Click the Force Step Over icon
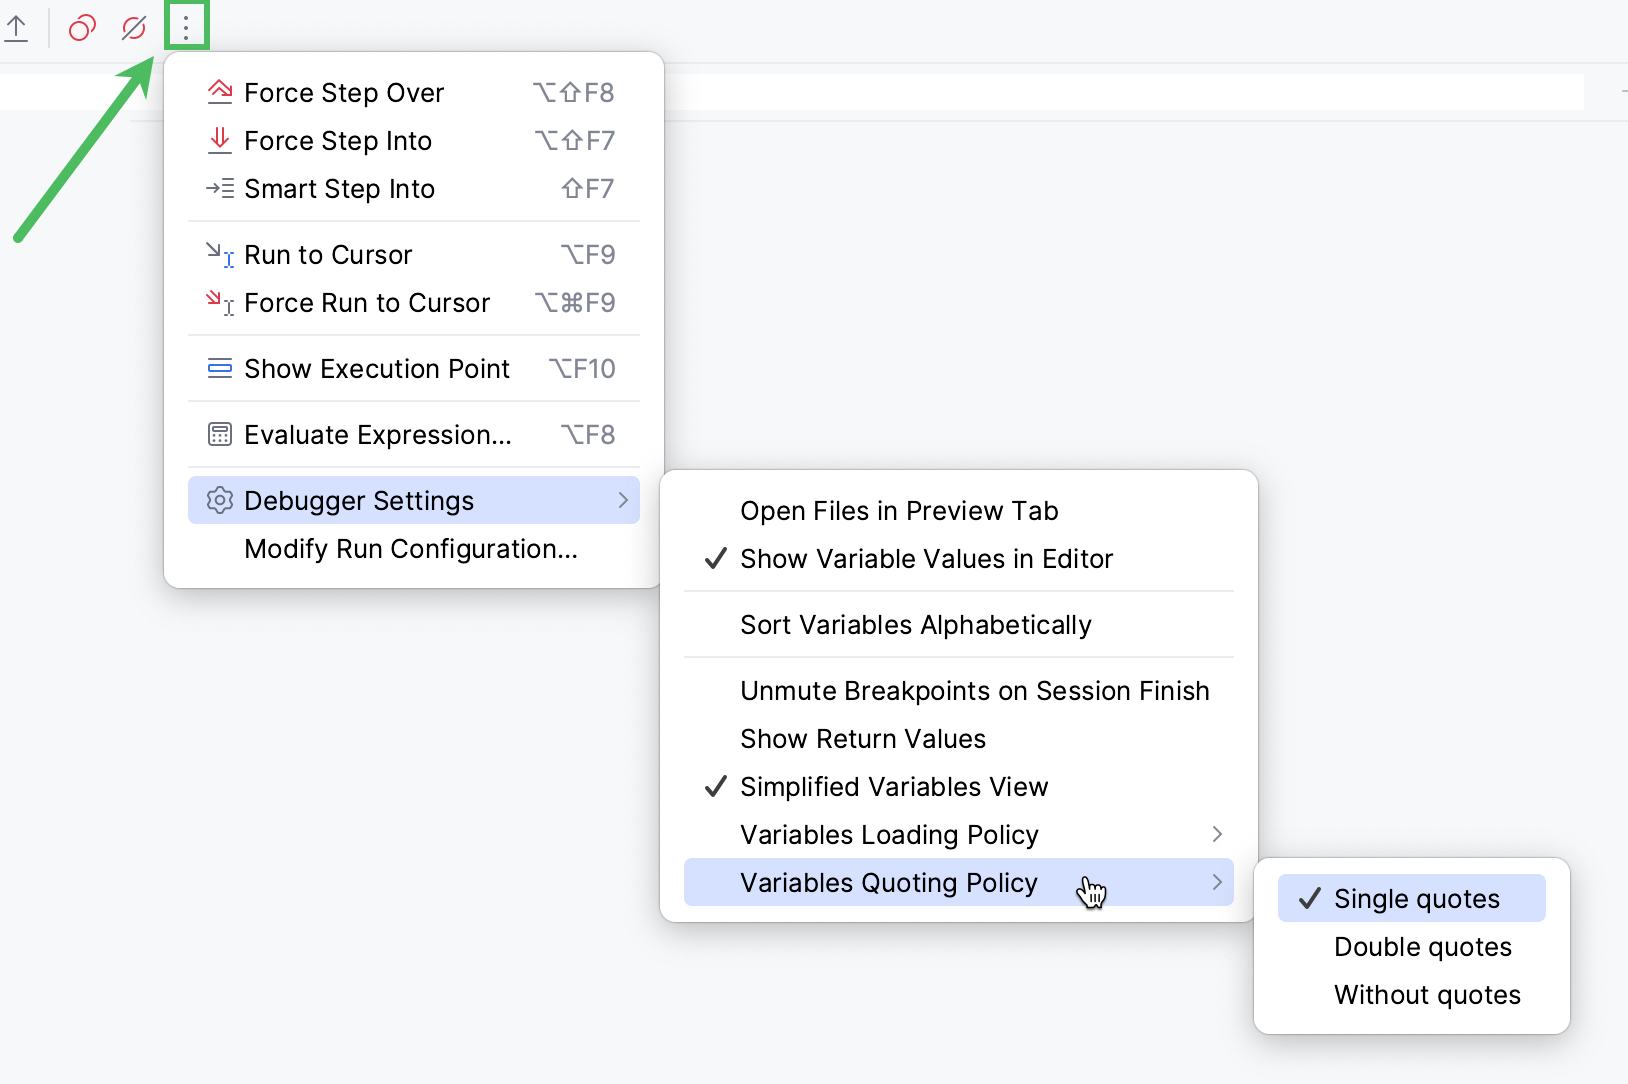 point(221,91)
